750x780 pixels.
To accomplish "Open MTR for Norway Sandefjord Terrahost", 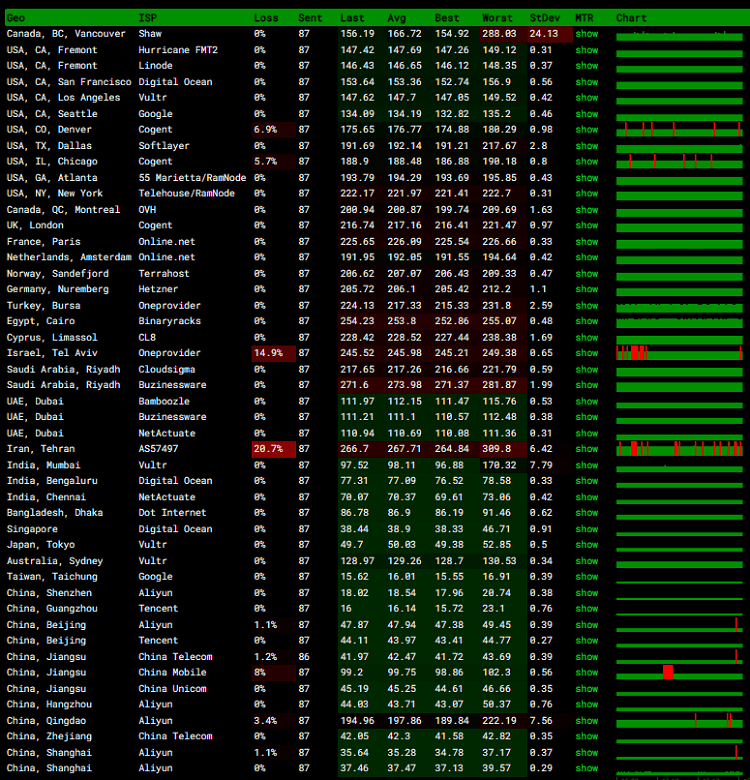I will click(587, 273).
